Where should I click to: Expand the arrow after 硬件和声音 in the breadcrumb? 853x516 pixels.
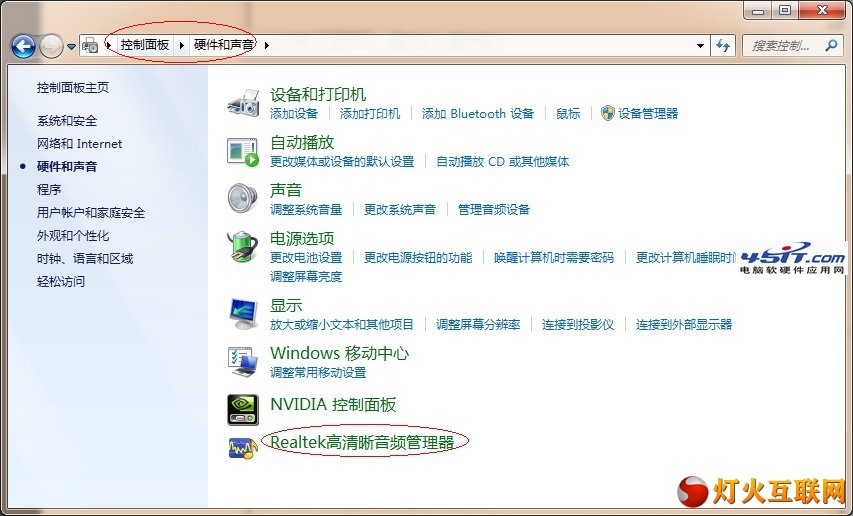coord(267,45)
